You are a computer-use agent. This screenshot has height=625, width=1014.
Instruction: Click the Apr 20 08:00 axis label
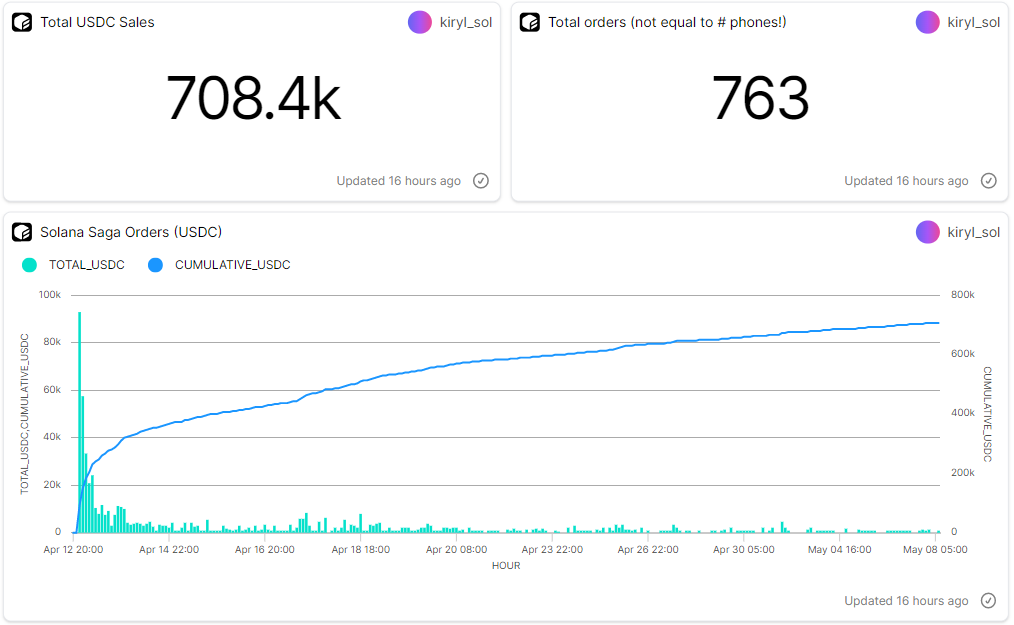tap(457, 550)
